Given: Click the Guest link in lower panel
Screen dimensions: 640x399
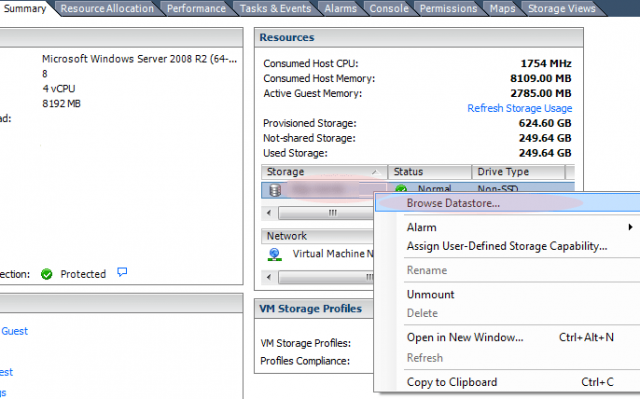Looking at the screenshot, I should (x=15, y=331).
